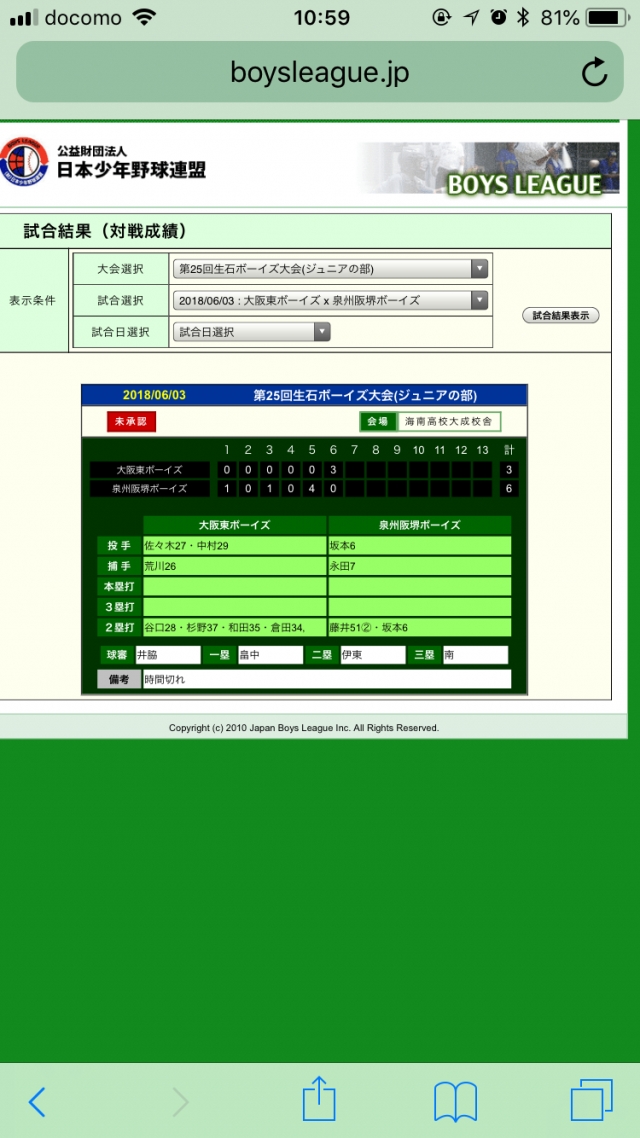Tap the 泉州阪堺ボーイズ column header
Viewport: 640px width, 1138px height.
[x=419, y=525]
